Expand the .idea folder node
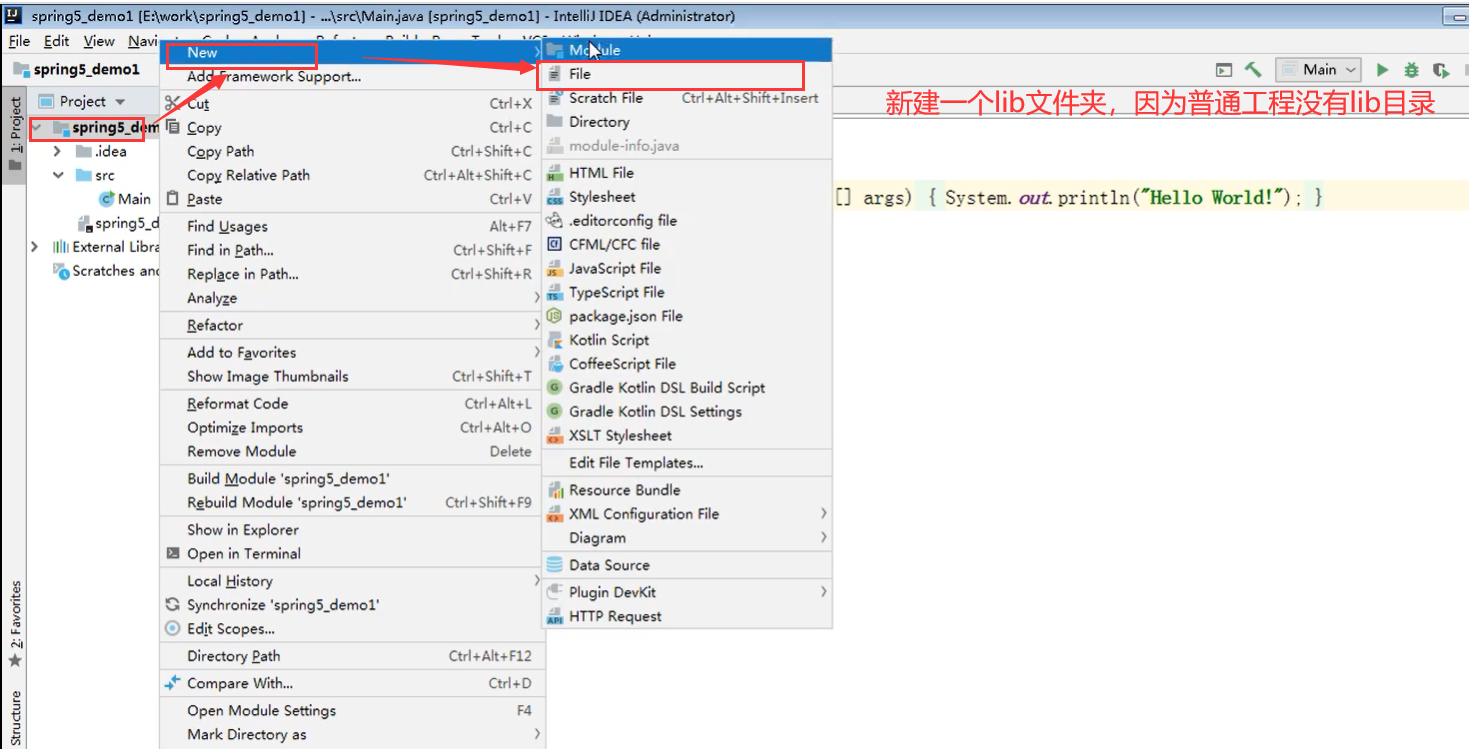Screen dimensions: 1469x749 point(57,151)
